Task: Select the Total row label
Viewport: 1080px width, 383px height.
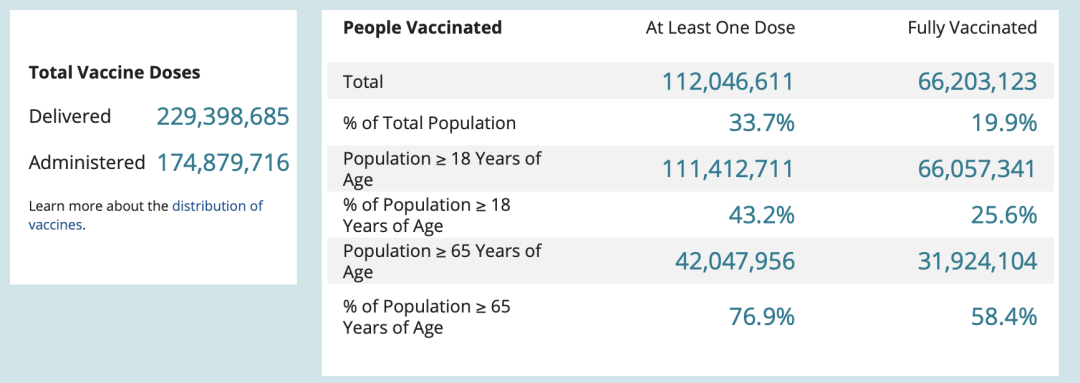Action: point(363,81)
